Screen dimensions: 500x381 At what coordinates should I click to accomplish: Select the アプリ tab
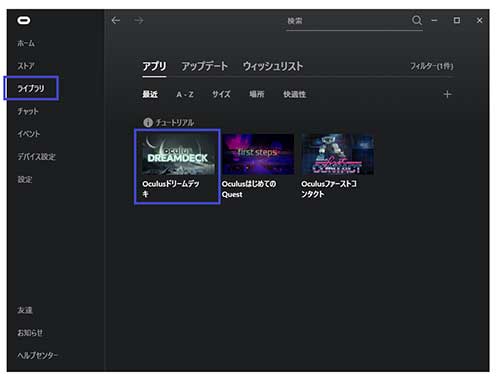(154, 66)
